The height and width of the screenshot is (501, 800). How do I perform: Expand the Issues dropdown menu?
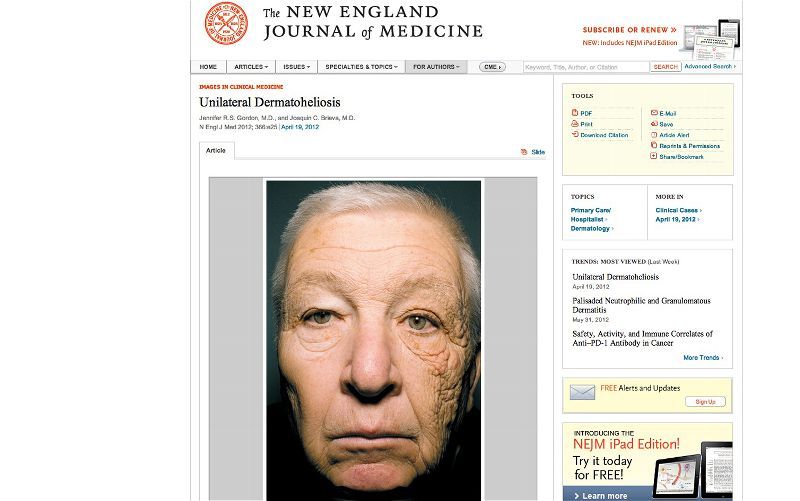pyautogui.click(x=296, y=67)
